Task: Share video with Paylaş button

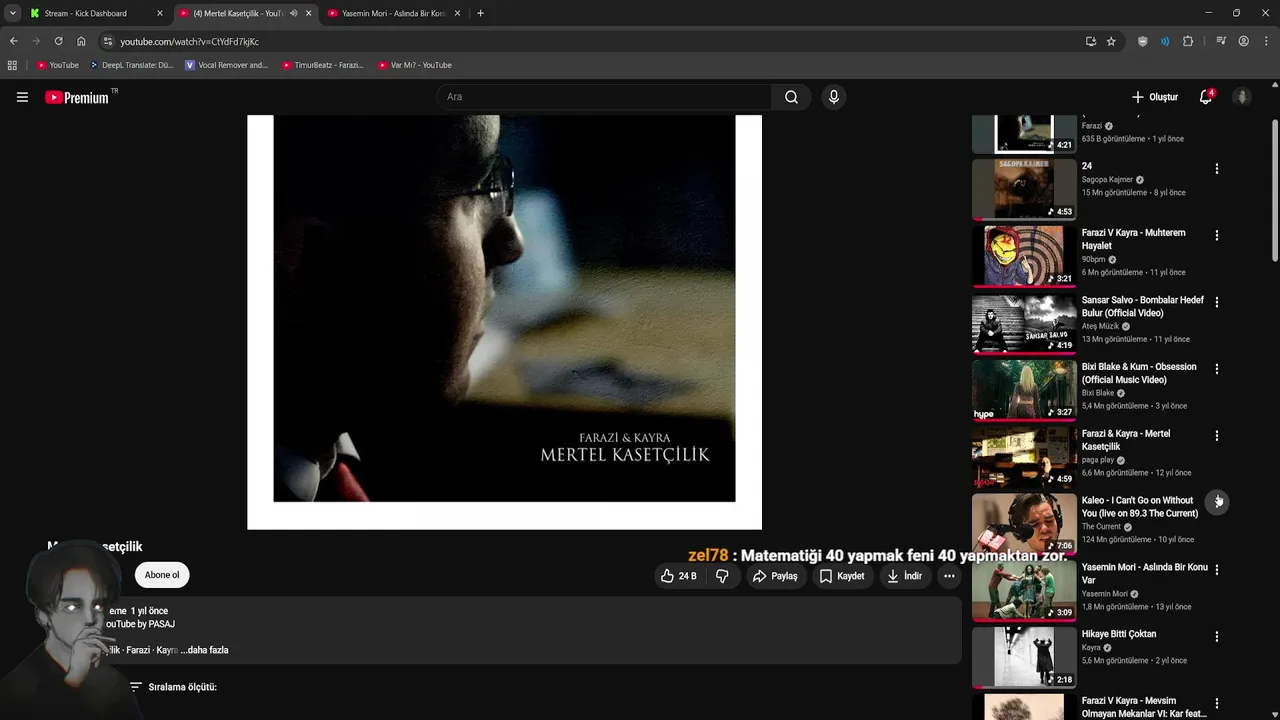Action: (x=775, y=576)
